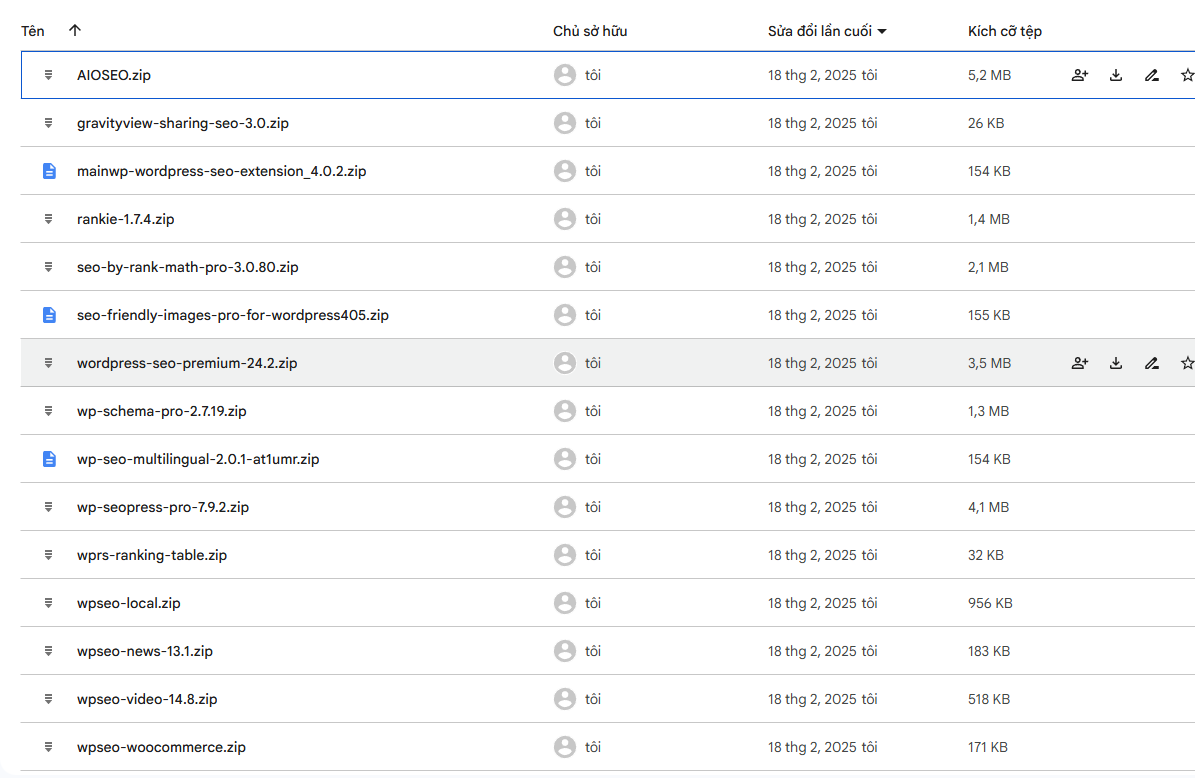Image resolution: width=1195 pixels, height=778 pixels.
Task: Rename wordpress-seo-premium-24.2.zip with pencil icon
Action: (1152, 363)
